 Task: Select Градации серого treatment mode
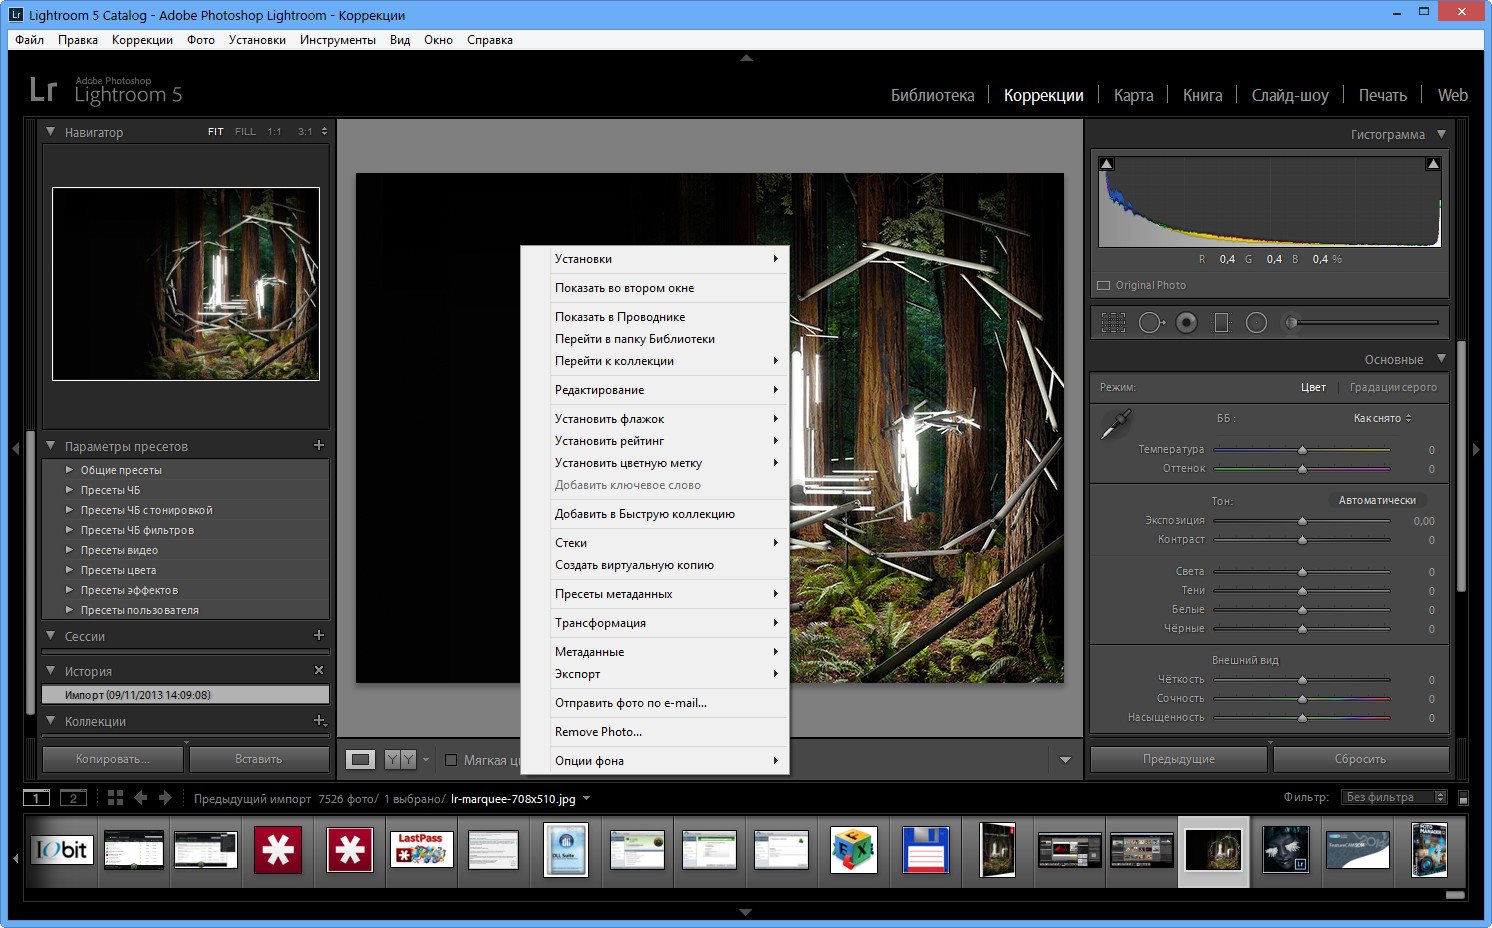pos(1393,387)
